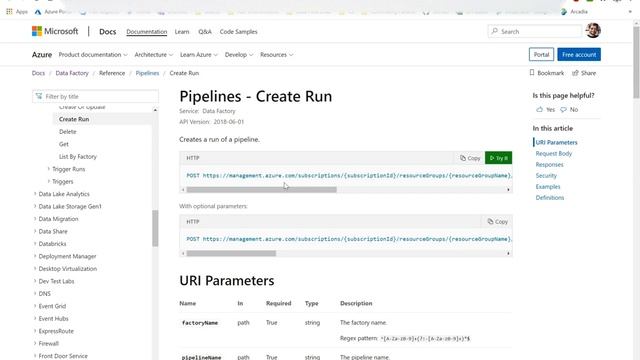Click the thumbs-down No icon
Image resolution: width=640 pixels, height=360 pixels.
coord(563,109)
